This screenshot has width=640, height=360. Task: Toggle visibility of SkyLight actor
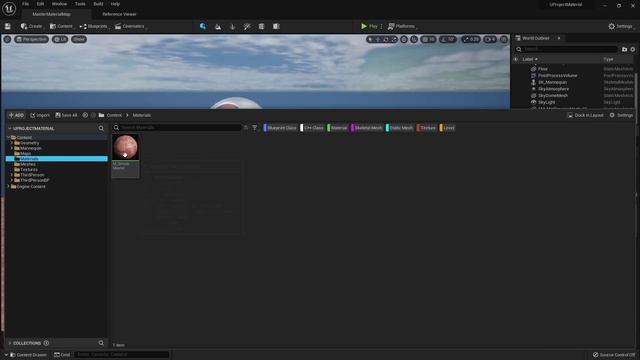tap(533, 102)
